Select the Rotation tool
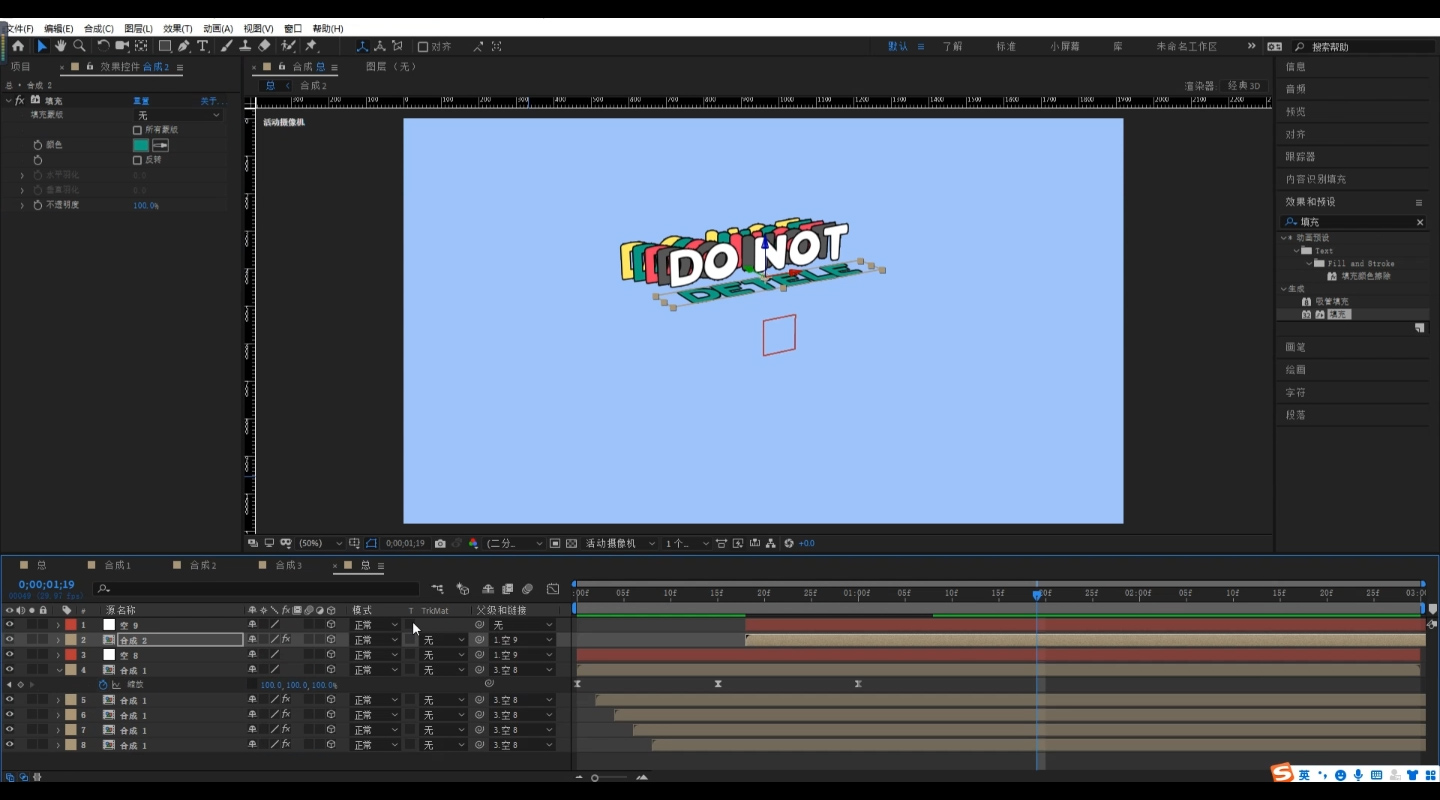The image size is (1440, 800). (x=103, y=46)
